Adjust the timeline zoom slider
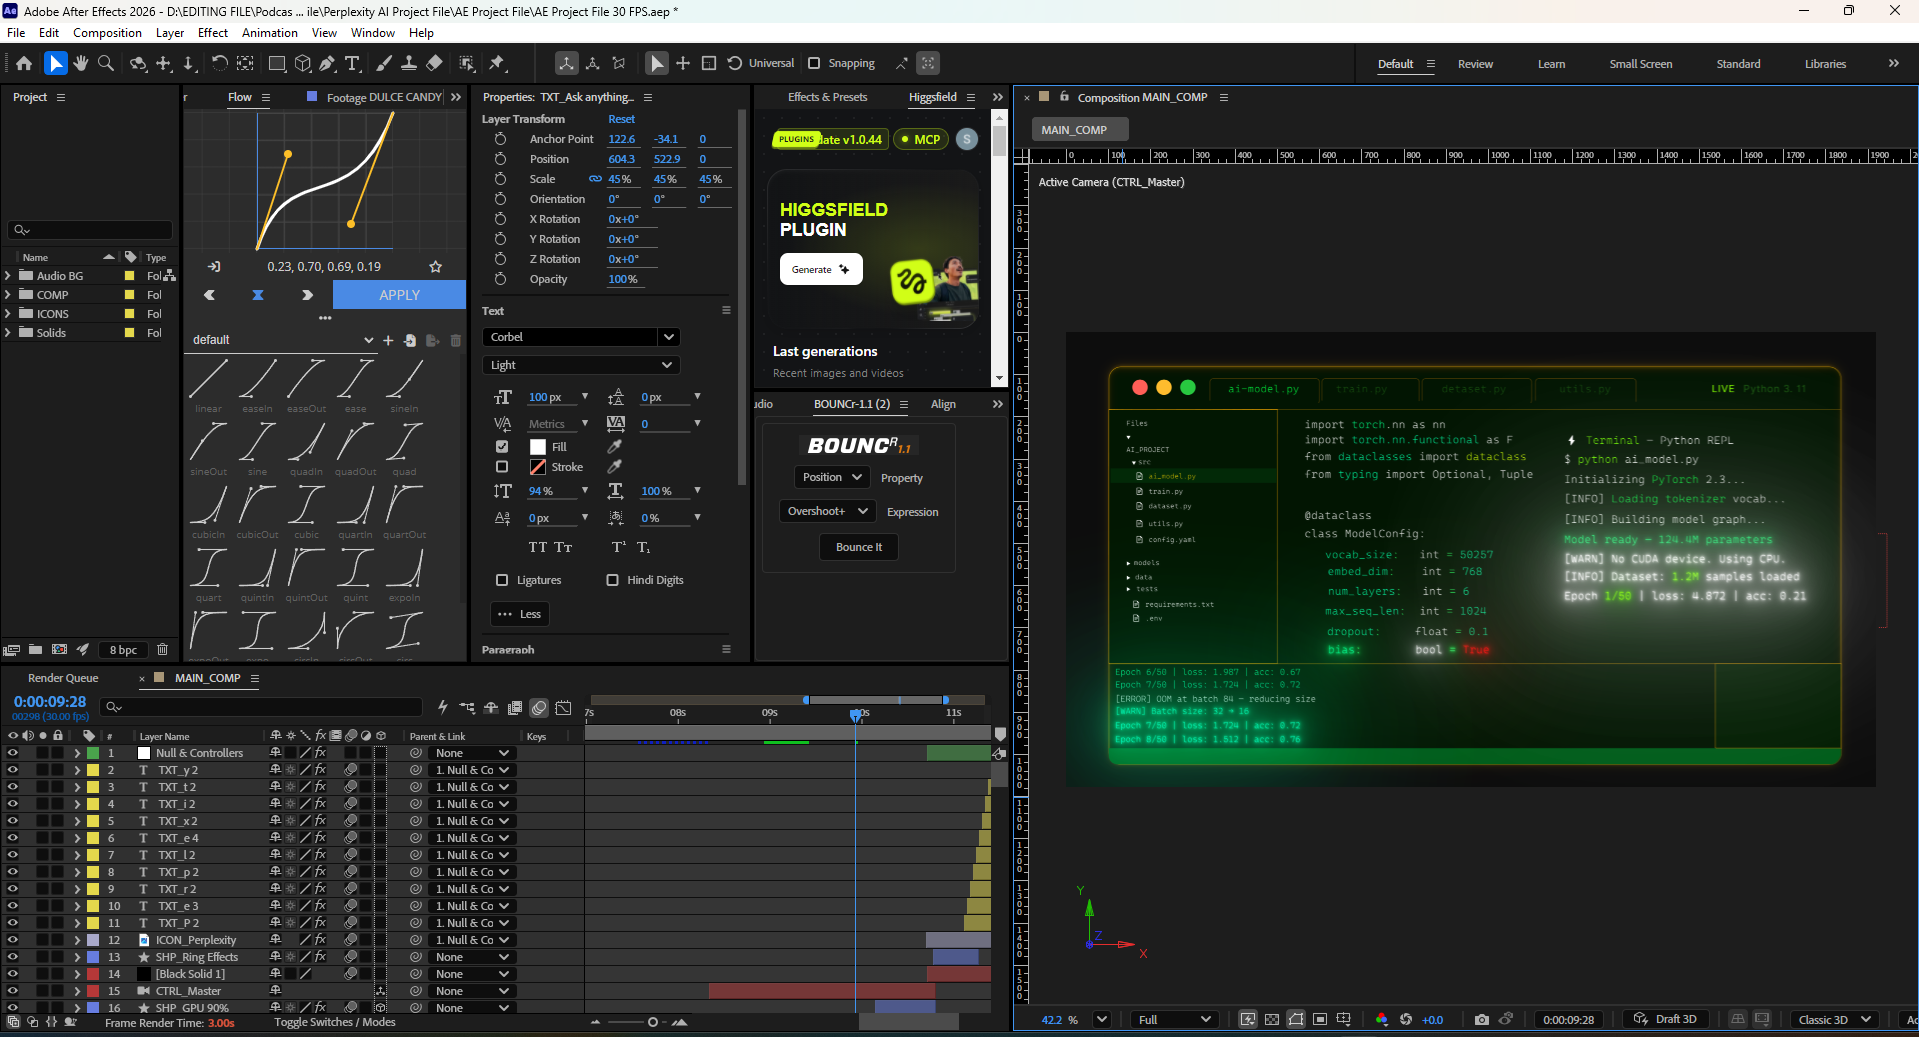 pos(653,1022)
